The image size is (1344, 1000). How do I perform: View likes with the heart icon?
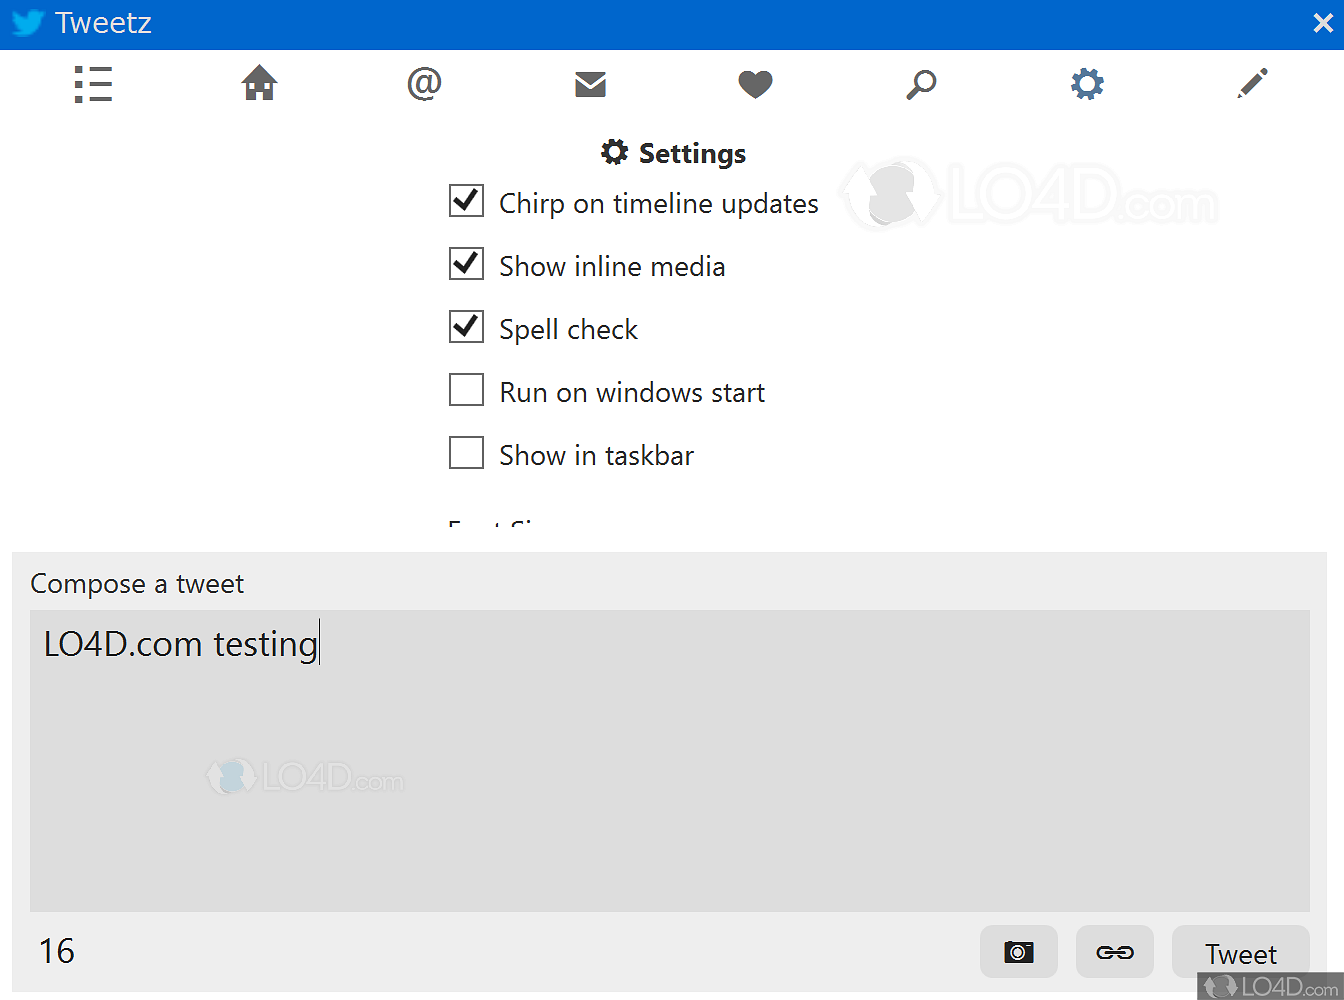[755, 84]
